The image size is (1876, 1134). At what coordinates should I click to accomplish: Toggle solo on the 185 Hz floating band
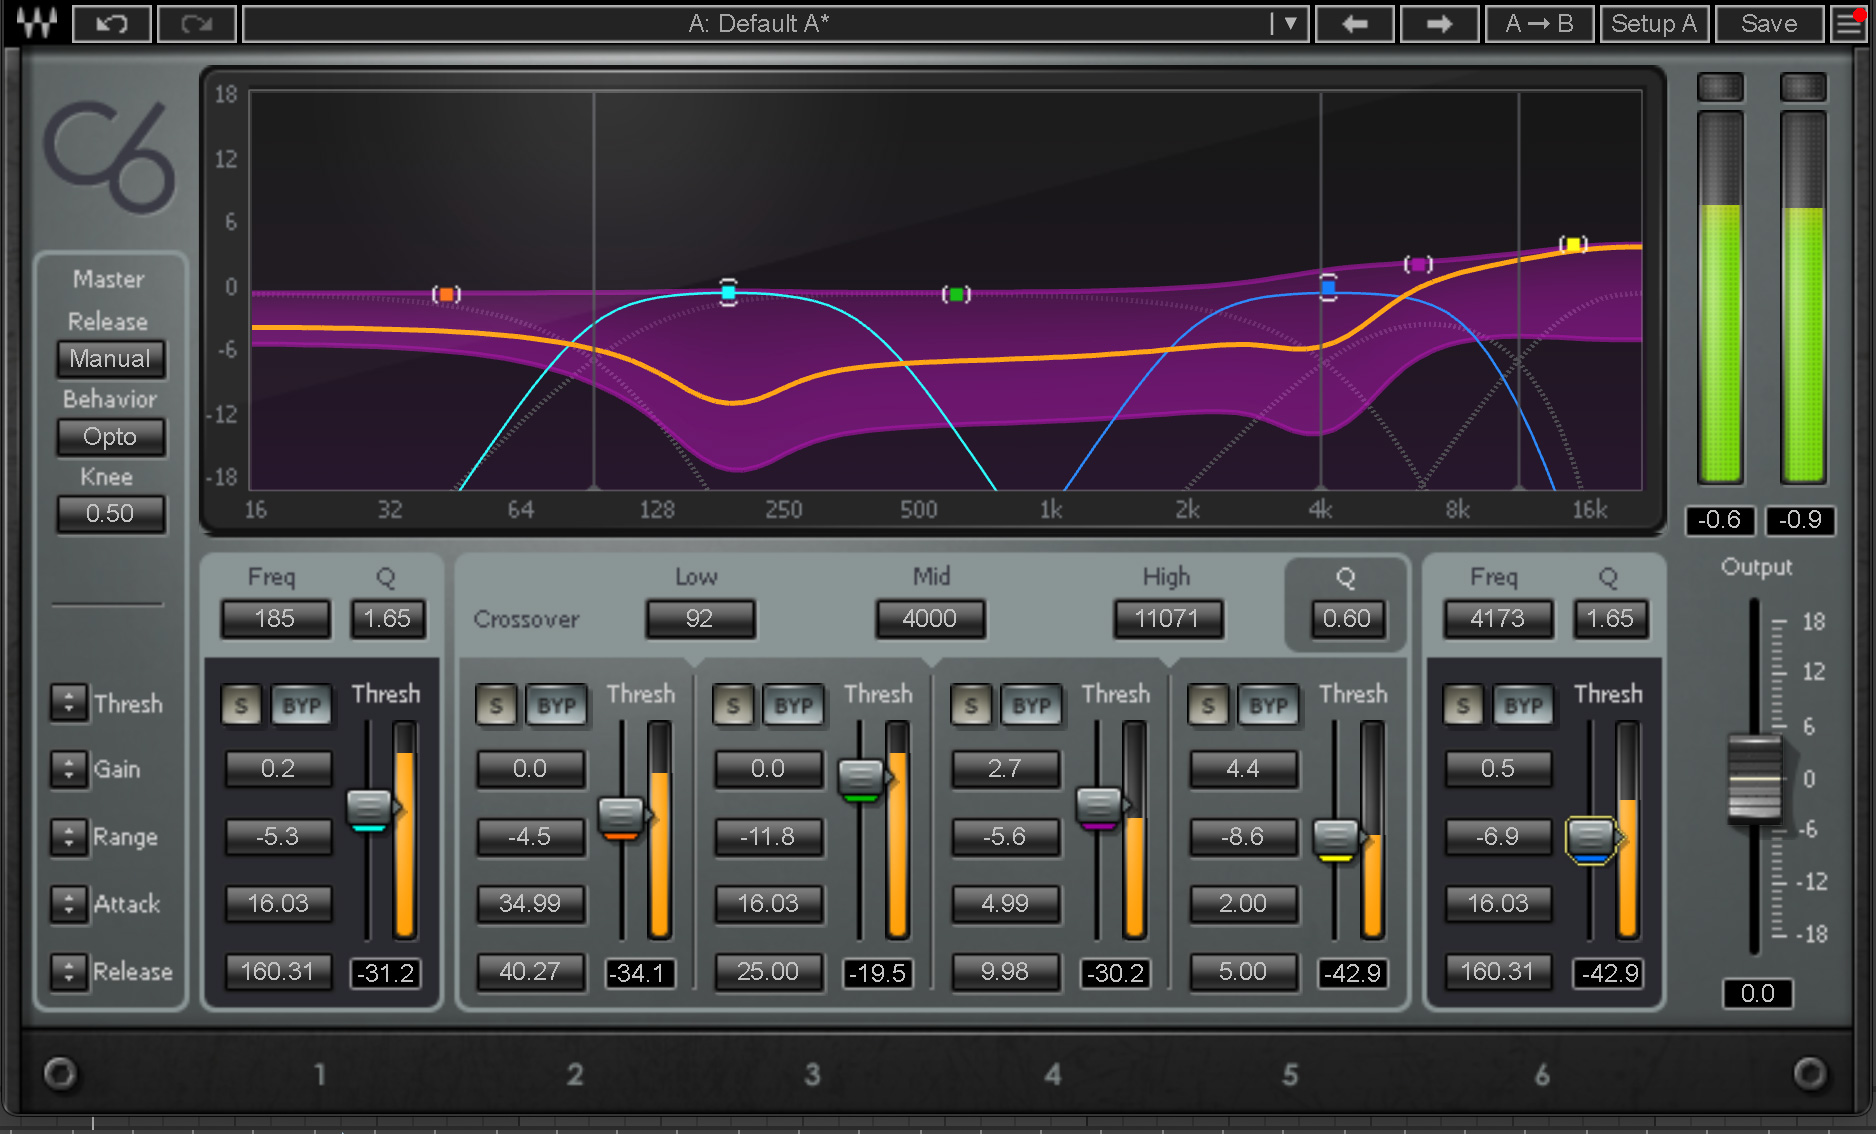pos(241,706)
